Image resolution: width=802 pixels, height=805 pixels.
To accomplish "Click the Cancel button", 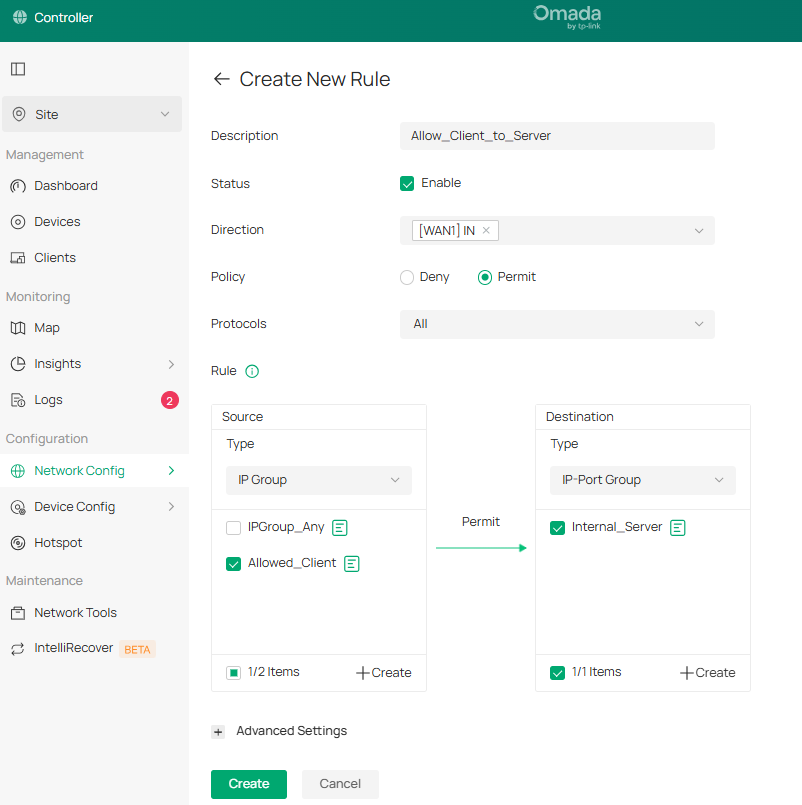I will click(x=340, y=784).
